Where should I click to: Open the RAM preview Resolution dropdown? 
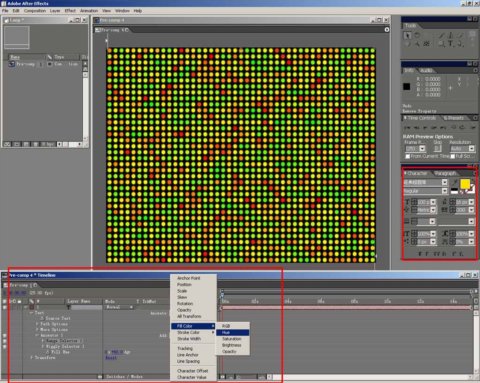[462, 148]
